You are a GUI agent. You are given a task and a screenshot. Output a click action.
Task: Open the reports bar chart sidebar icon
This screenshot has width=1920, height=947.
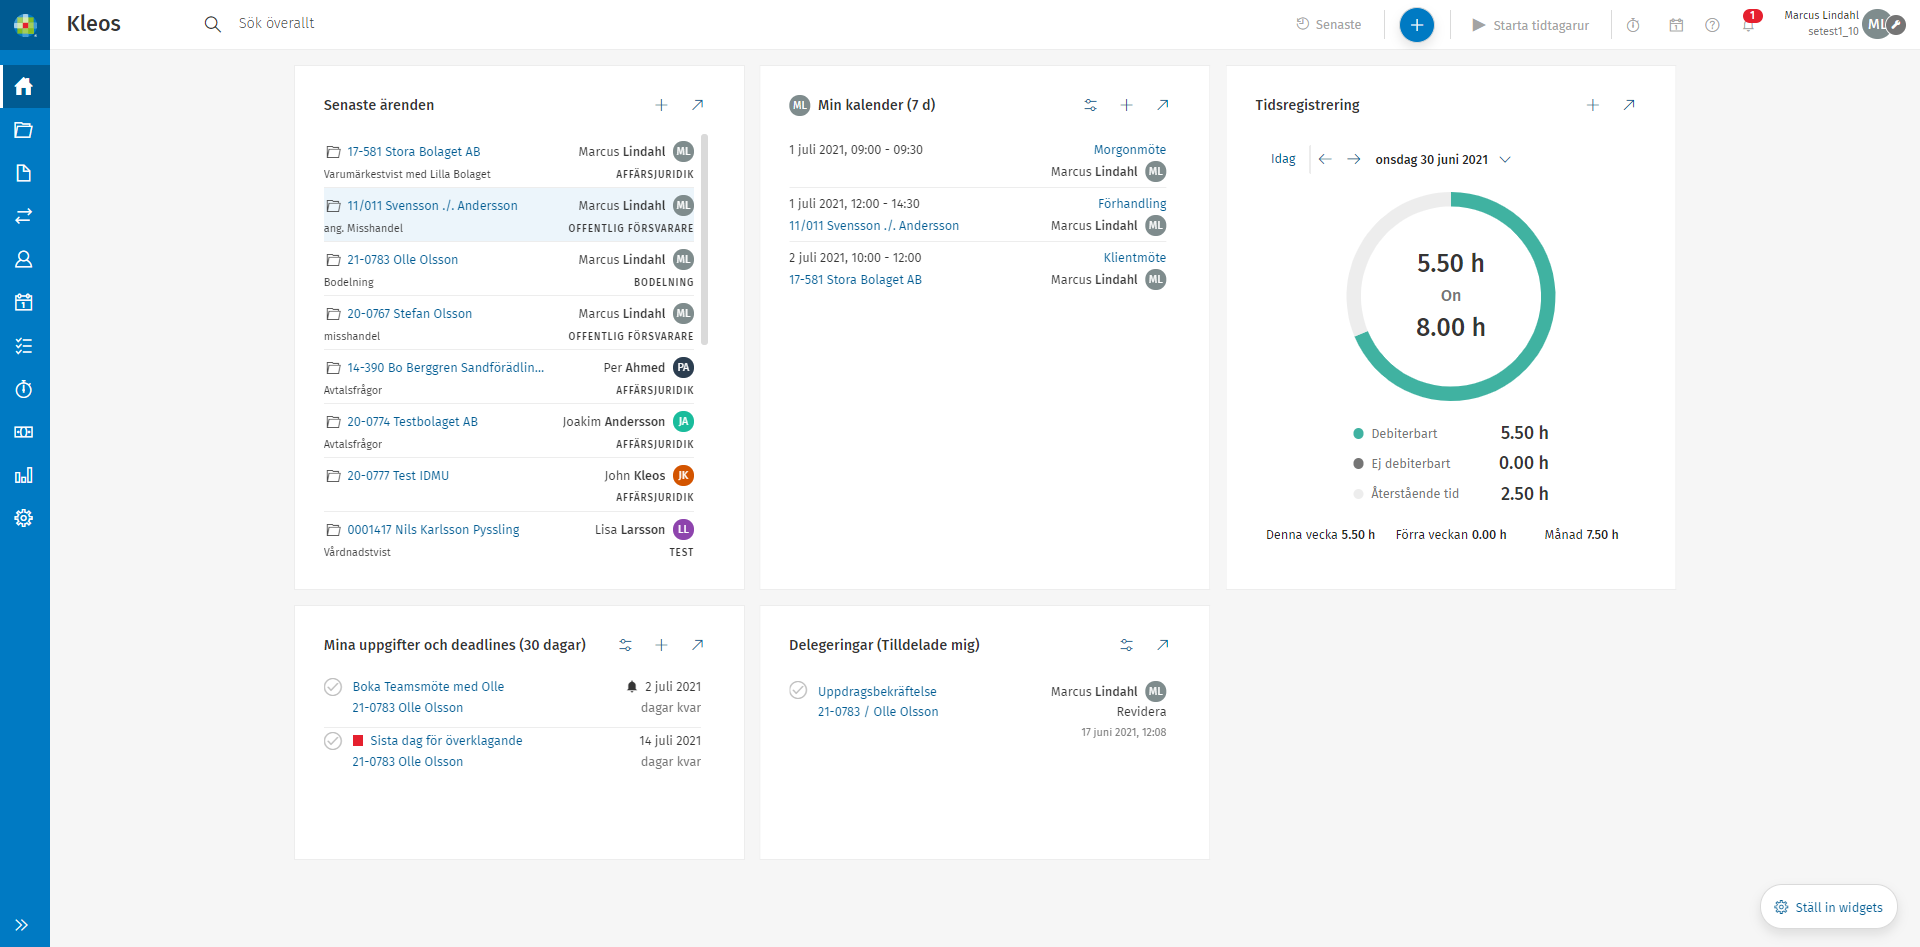tap(24, 475)
